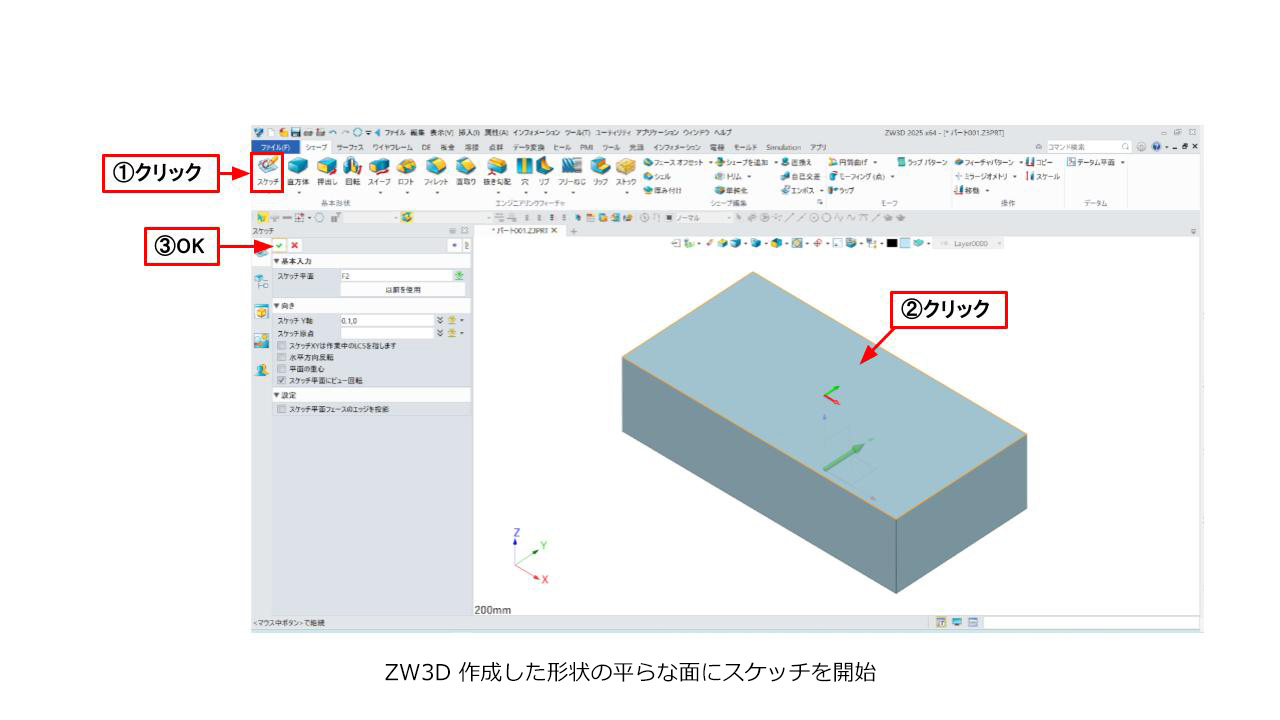Choose the ストック (Stock) tool
This screenshot has height=720, width=1280.
pyautogui.click(x=626, y=172)
